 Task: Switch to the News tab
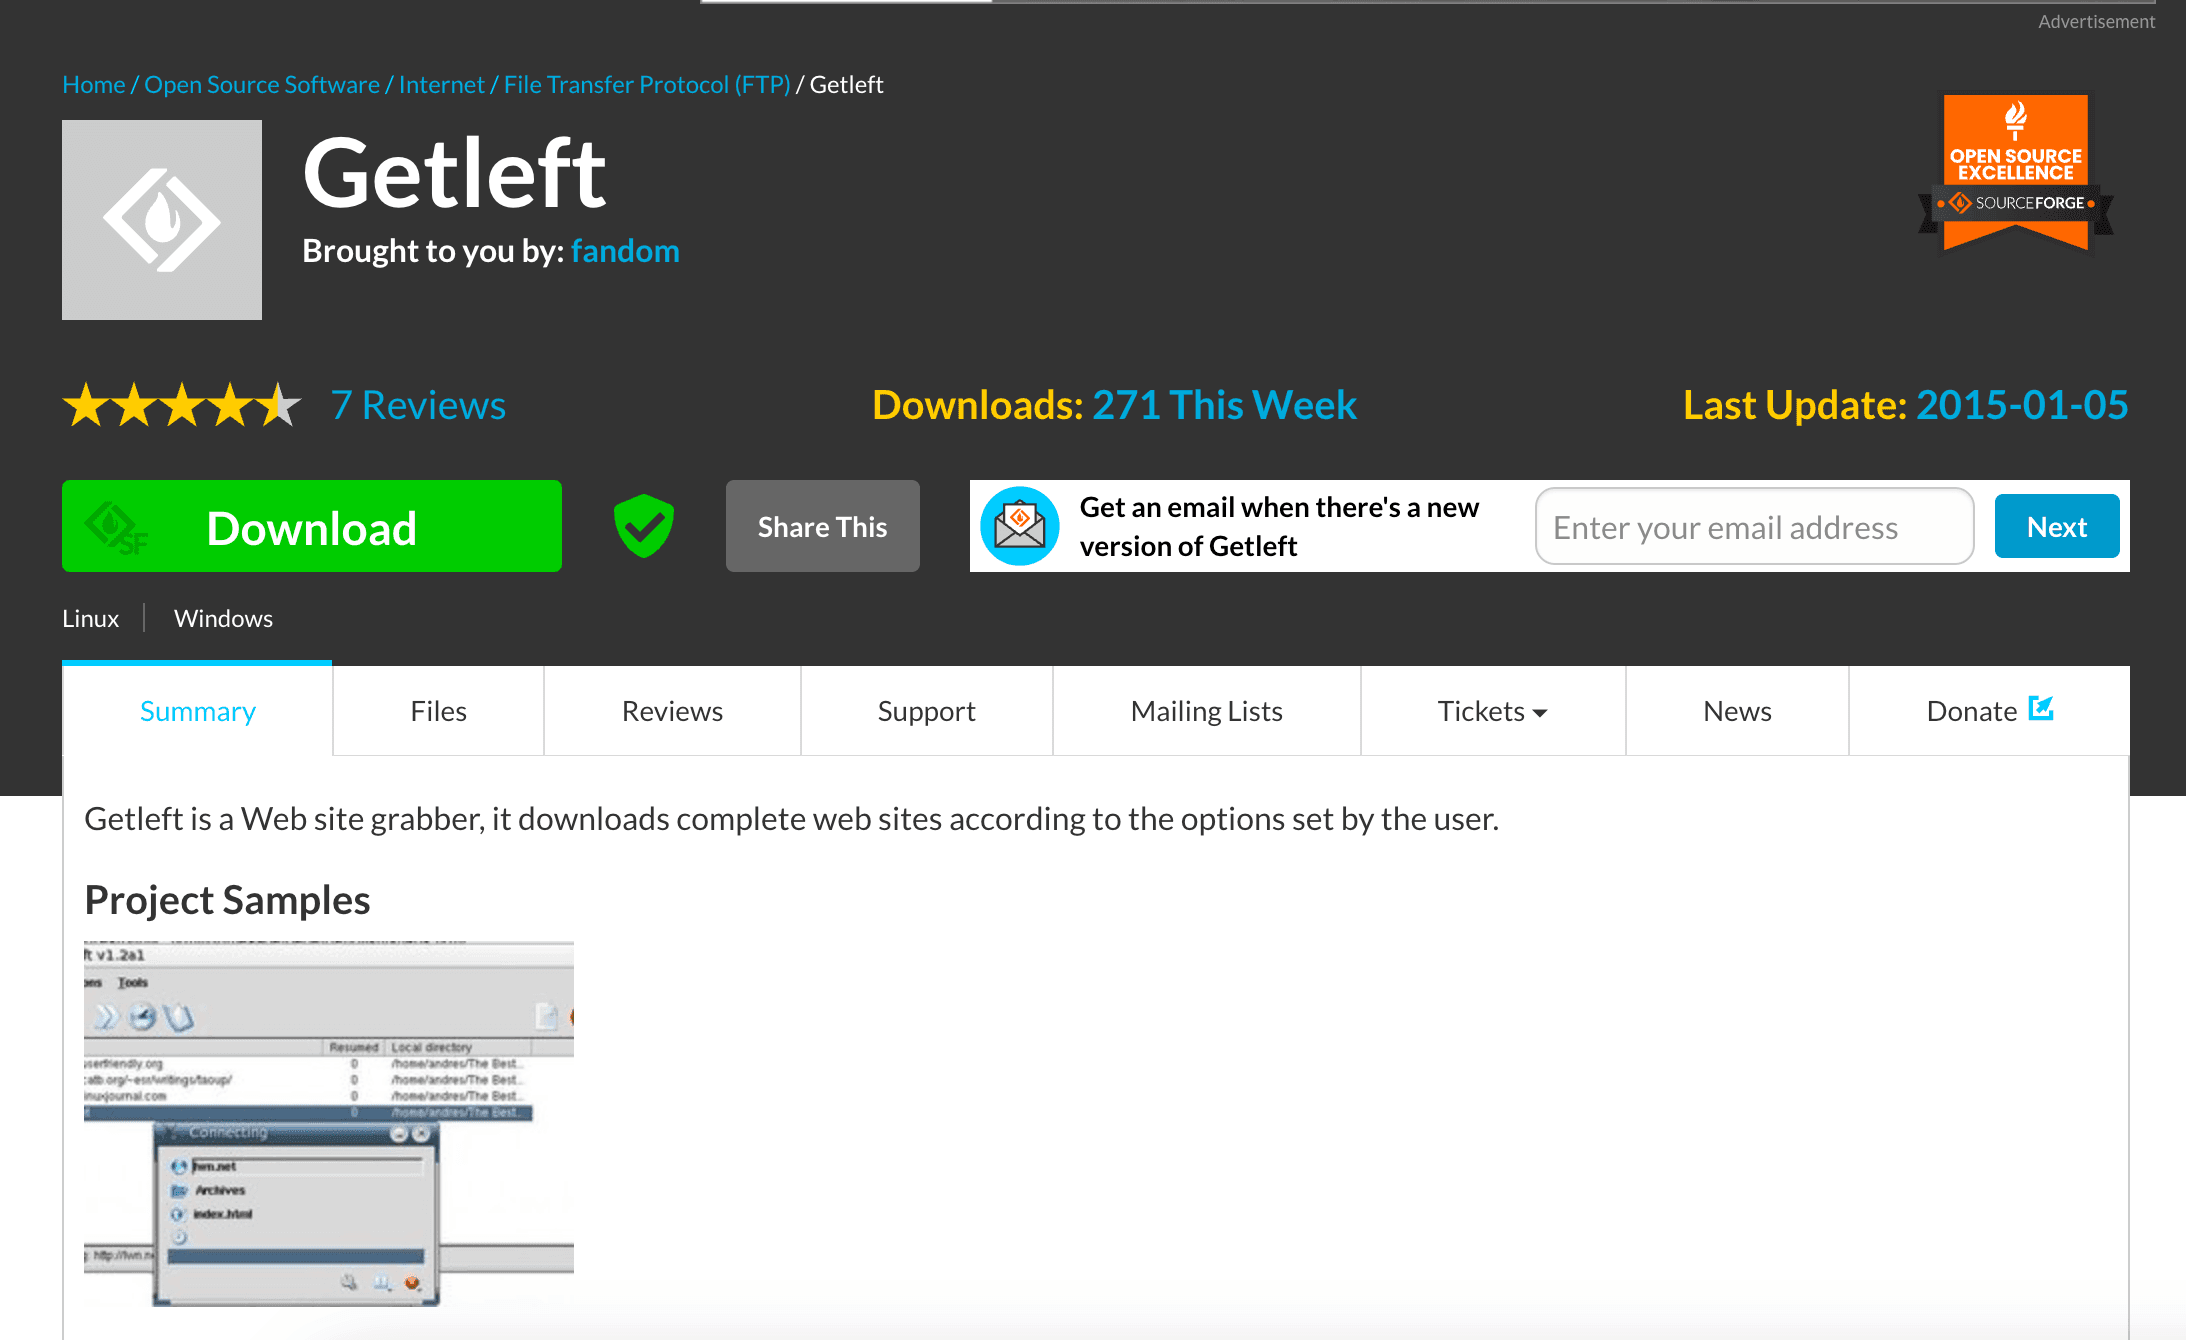(x=1738, y=711)
